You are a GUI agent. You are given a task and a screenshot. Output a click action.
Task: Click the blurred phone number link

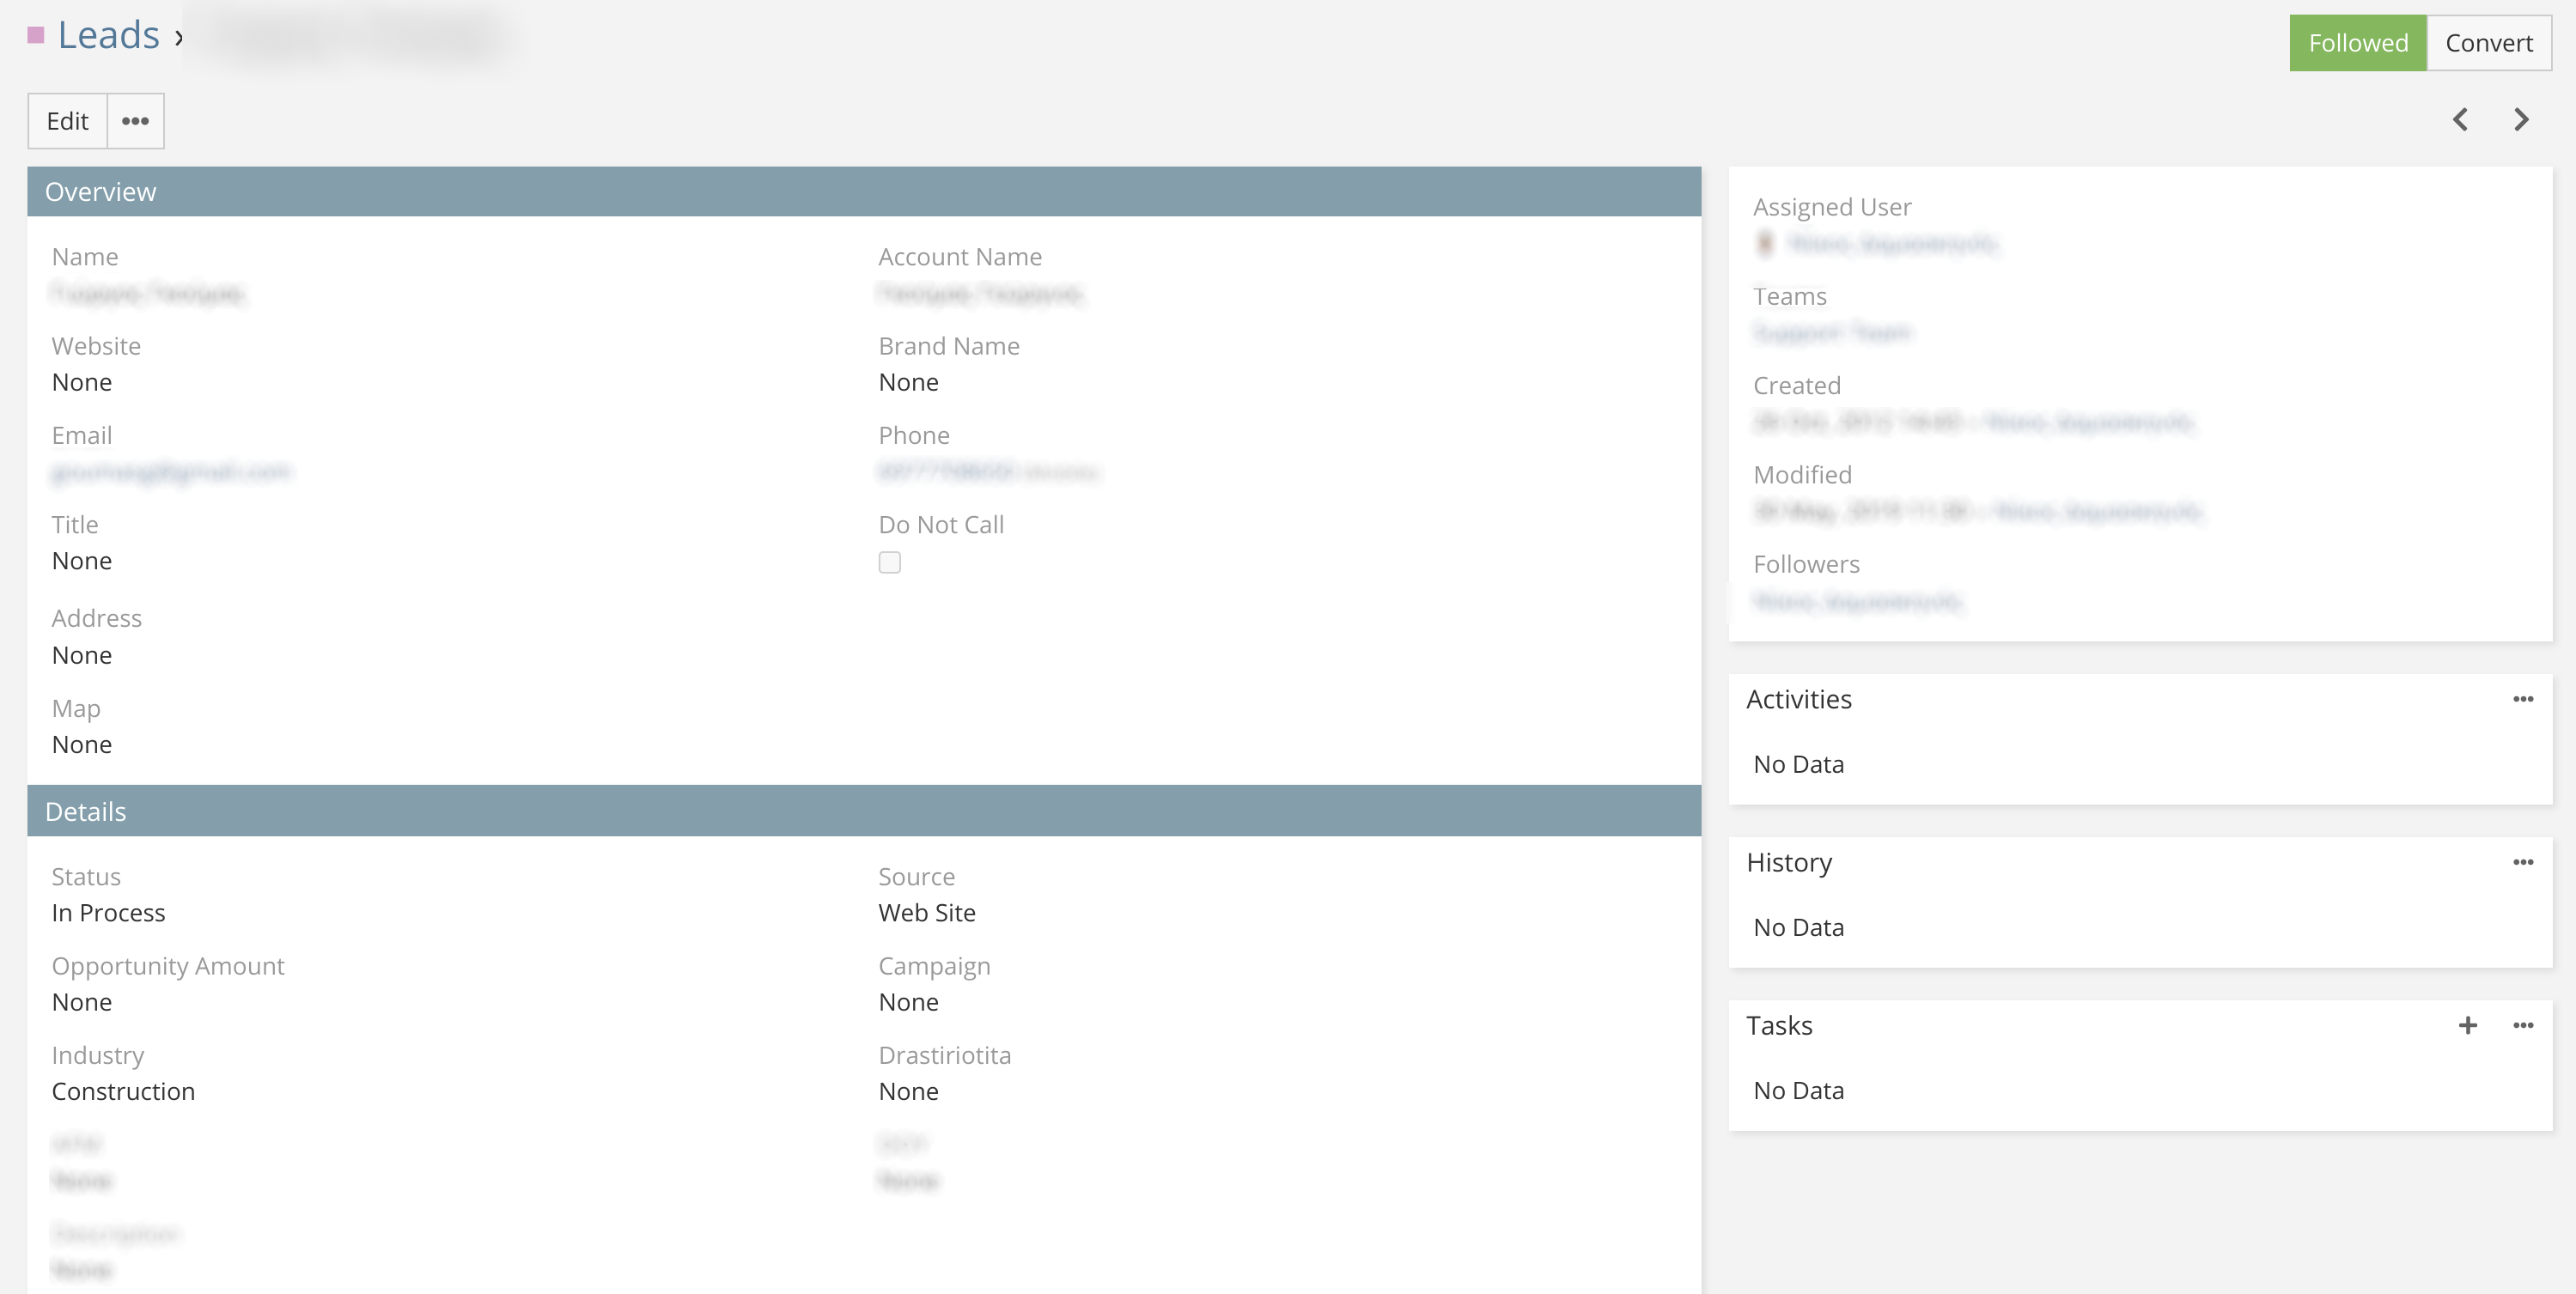click(946, 472)
